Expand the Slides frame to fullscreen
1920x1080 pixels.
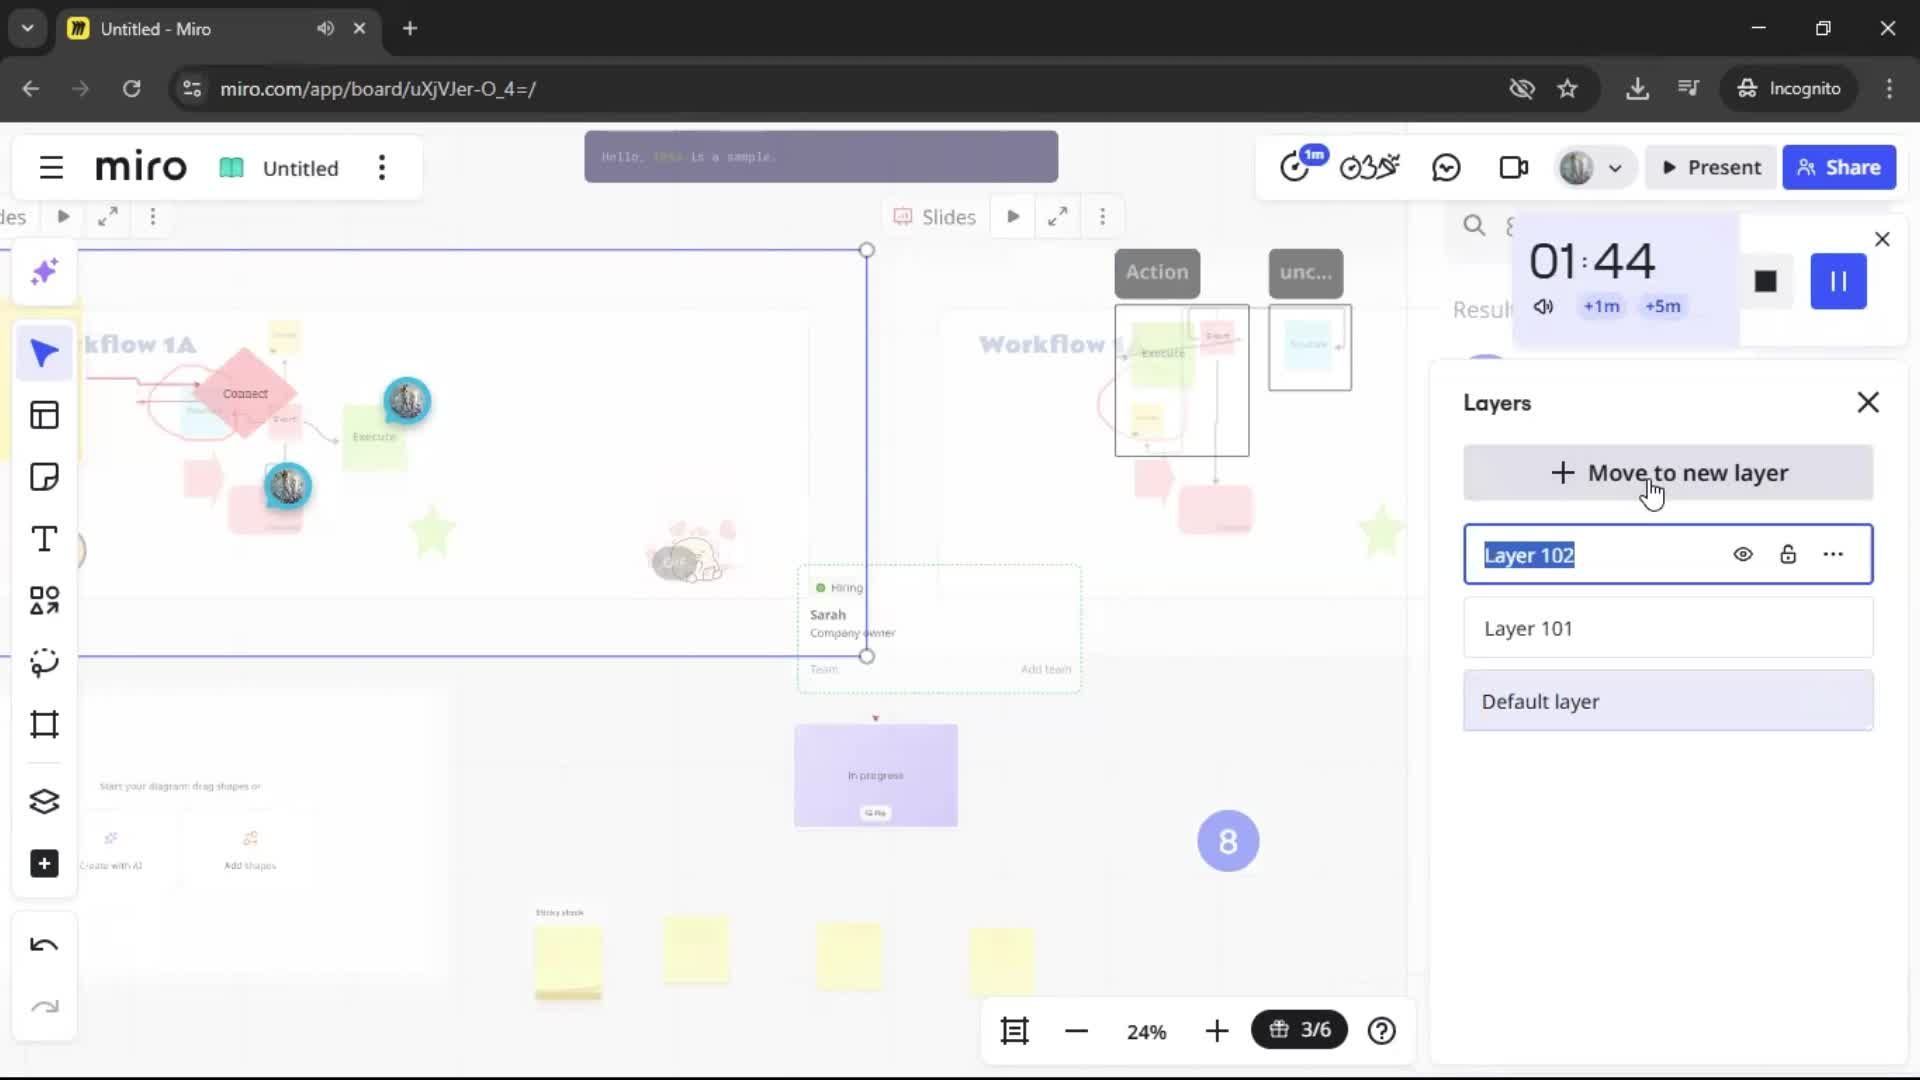[1057, 216]
